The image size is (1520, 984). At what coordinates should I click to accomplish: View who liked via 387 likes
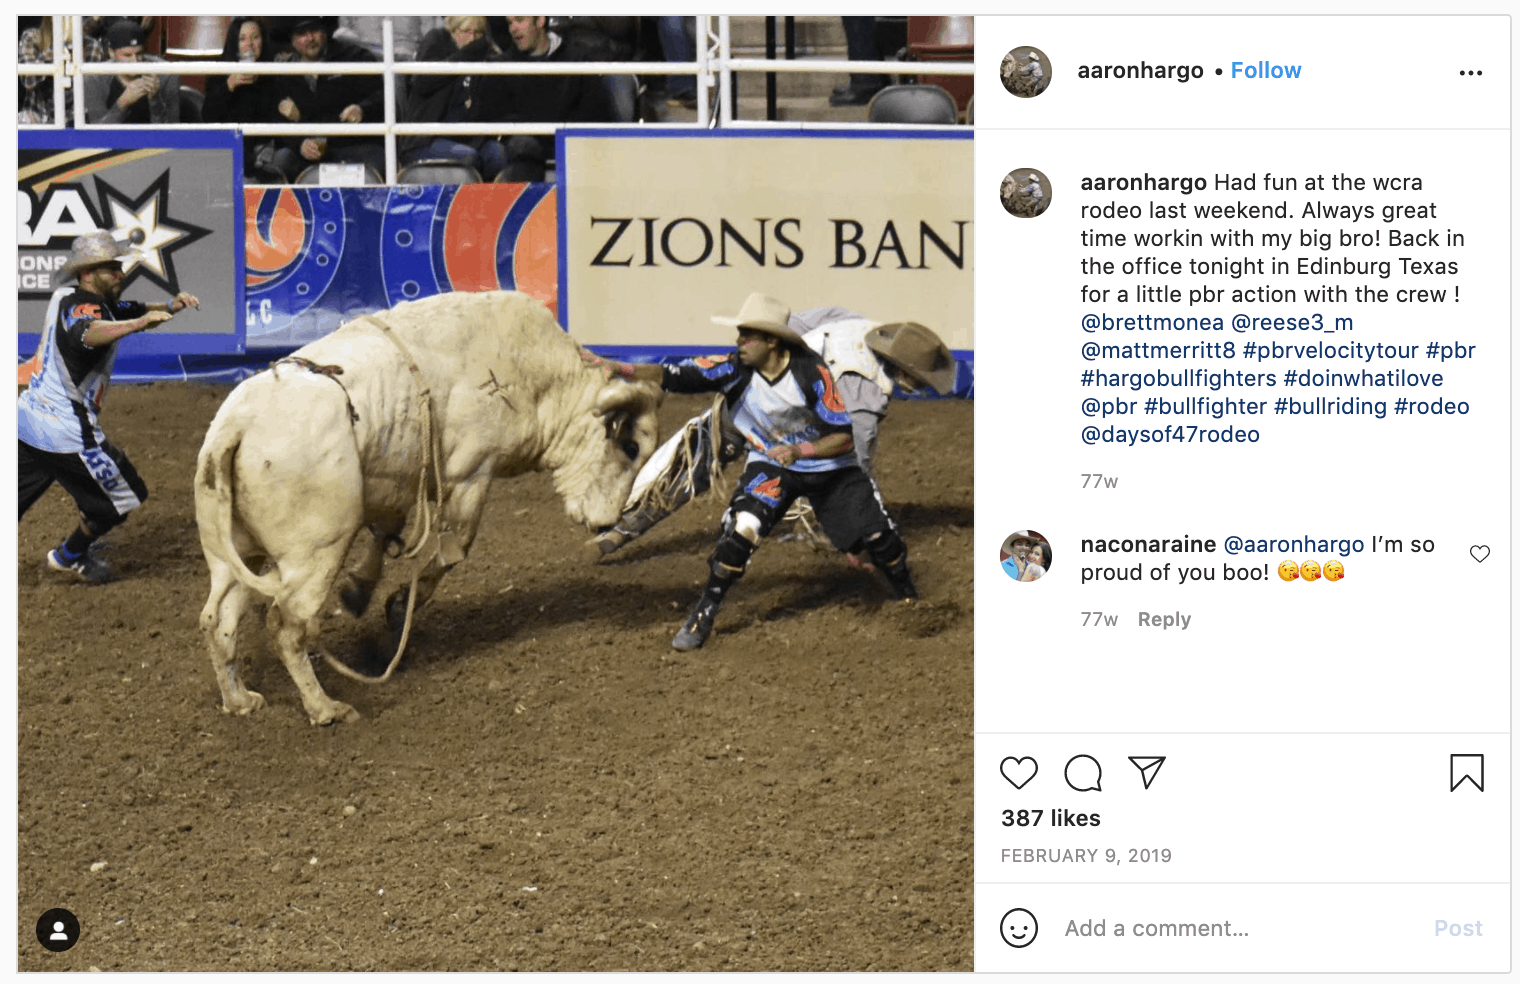pos(1051,818)
